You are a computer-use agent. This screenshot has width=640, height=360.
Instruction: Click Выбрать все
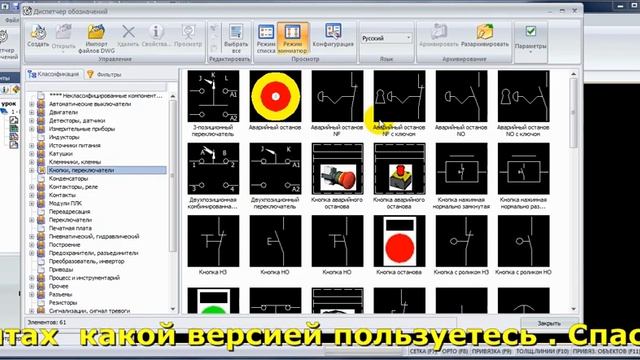[236, 39]
